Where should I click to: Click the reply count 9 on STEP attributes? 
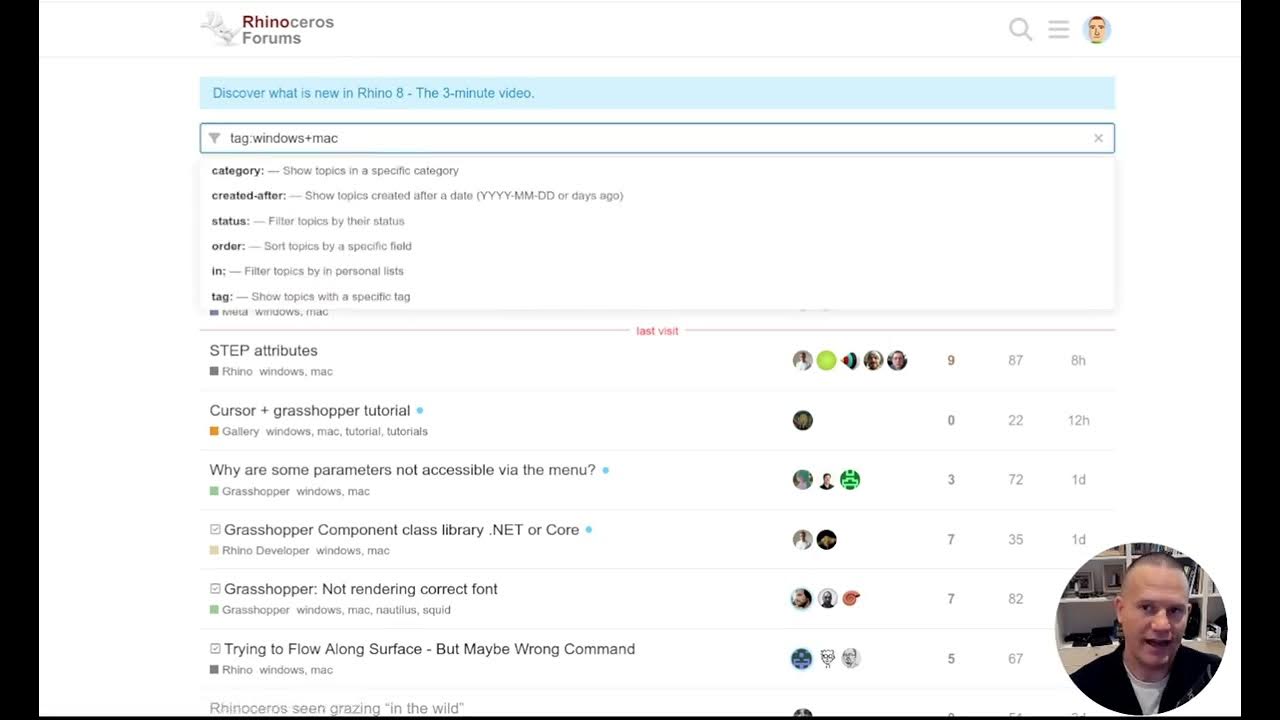(951, 361)
